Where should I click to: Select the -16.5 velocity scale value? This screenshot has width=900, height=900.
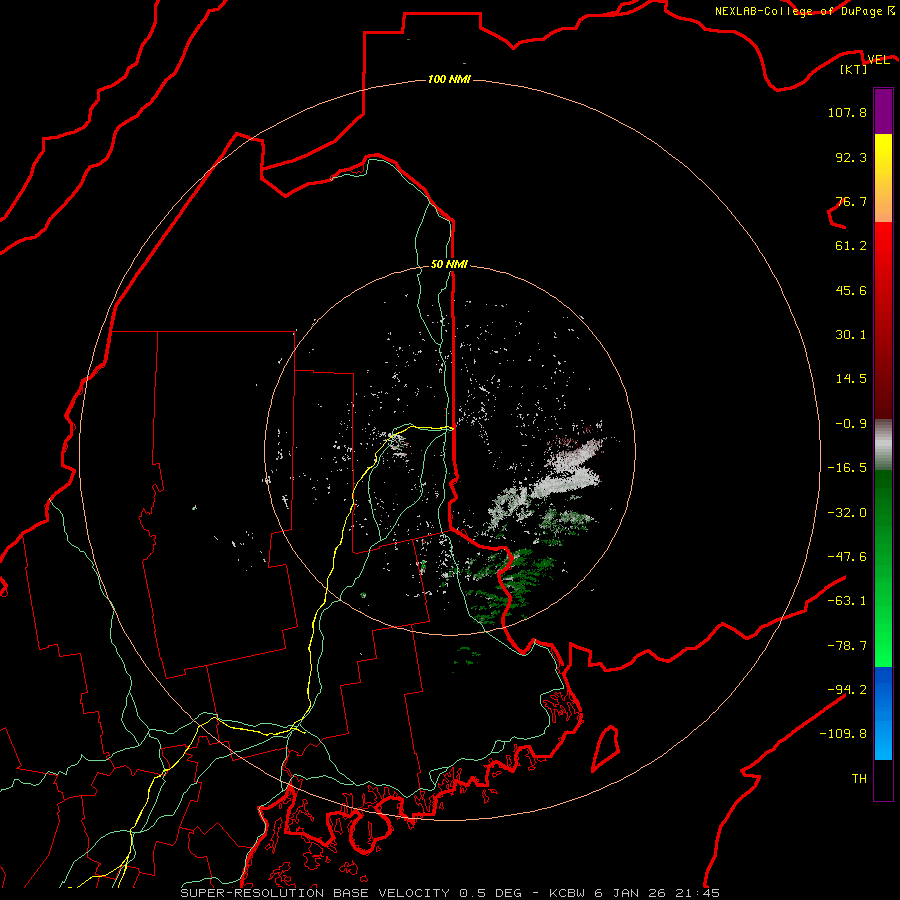(847, 468)
